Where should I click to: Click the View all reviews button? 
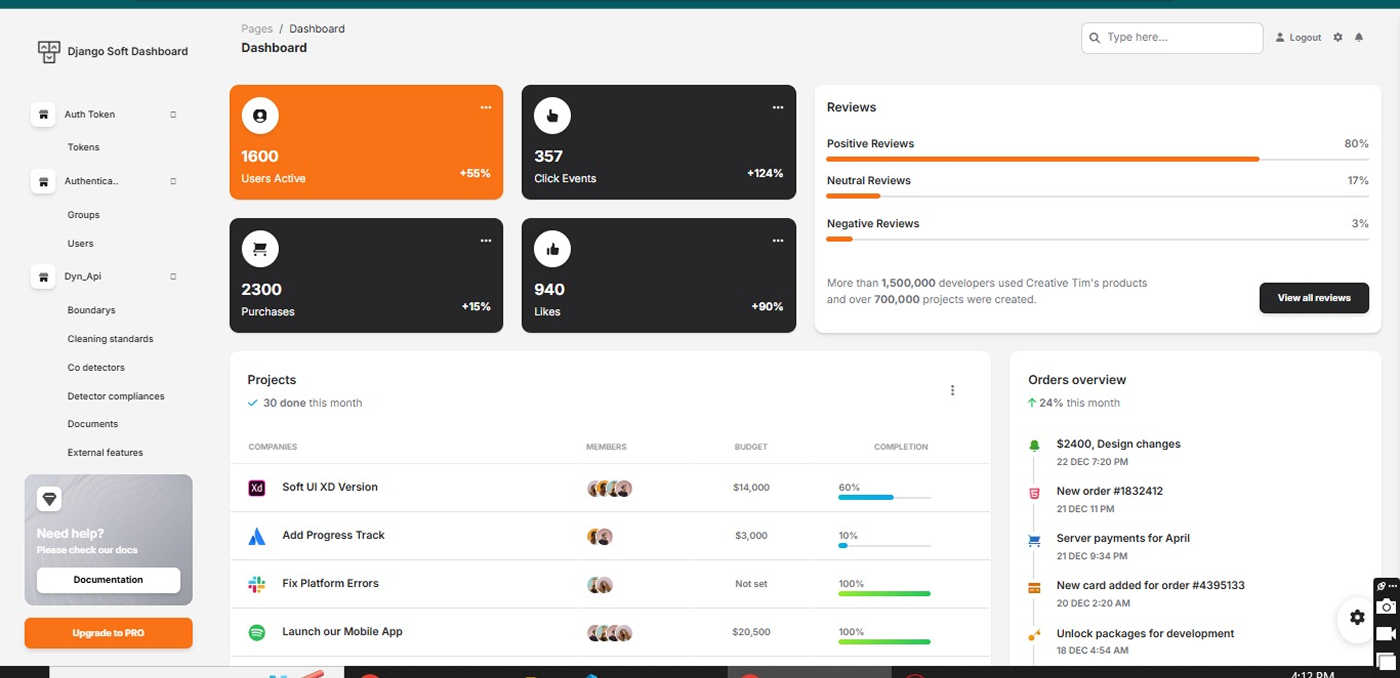click(x=1313, y=298)
